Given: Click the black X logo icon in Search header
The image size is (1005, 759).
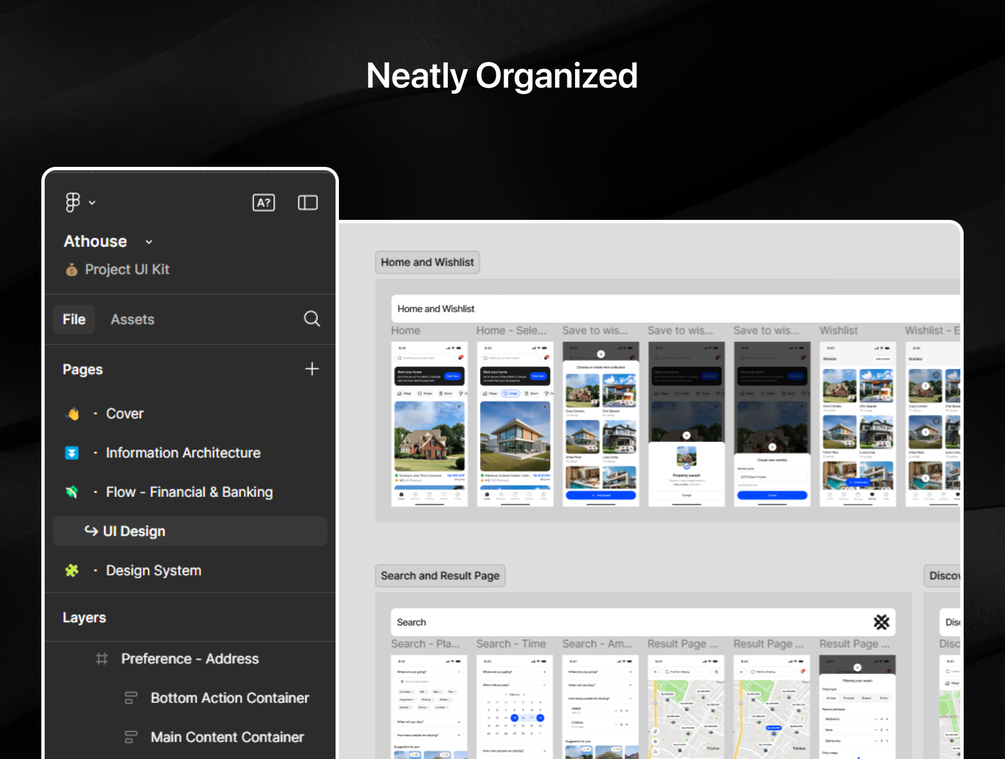Looking at the screenshot, I should tap(881, 622).
